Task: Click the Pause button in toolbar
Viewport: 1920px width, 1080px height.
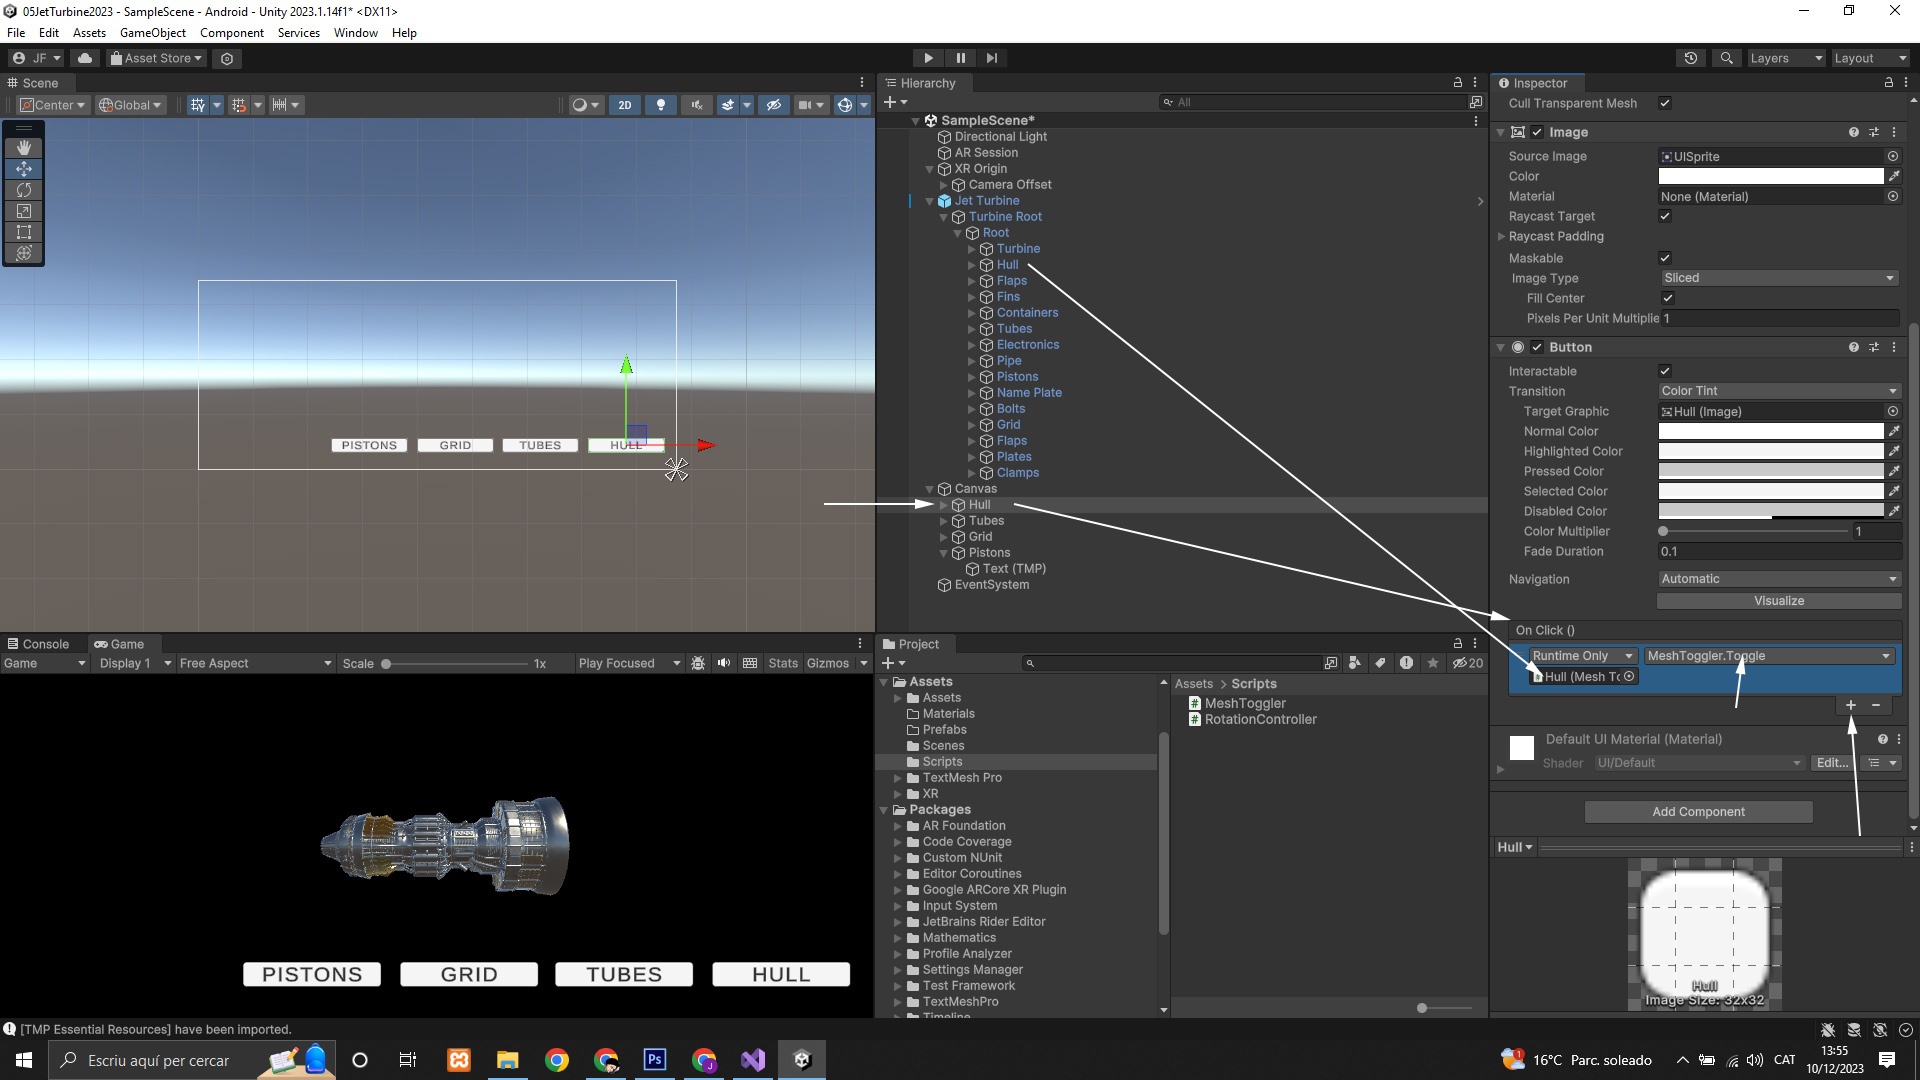Action: point(960,58)
